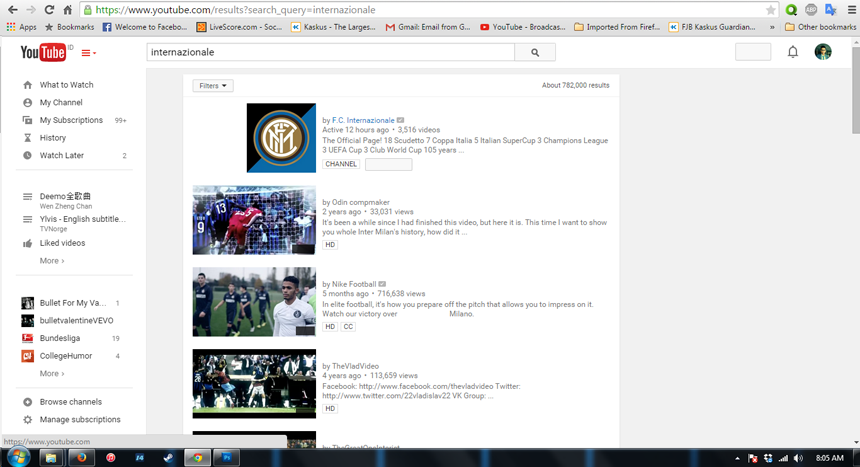Open the Nike Football video thumbnail
The width and height of the screenshot is (860, 467).
pyautogui.click(x=254, y=302)
